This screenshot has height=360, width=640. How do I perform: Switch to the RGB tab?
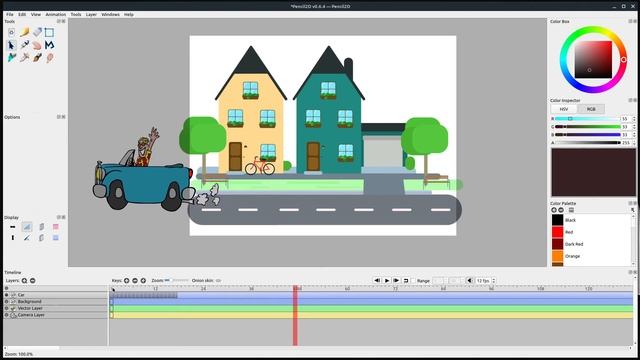[x=591, y=109]
